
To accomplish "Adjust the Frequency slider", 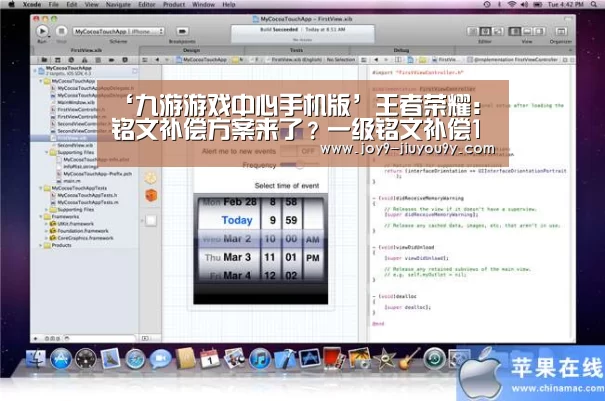I will coord(300,165).
